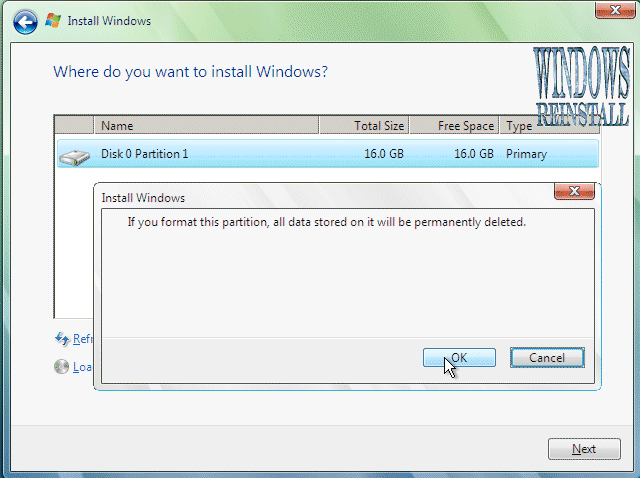Screen dimensions: 640x478
Task: Cancel the format partition warning
Action: [x=546, y=357]
